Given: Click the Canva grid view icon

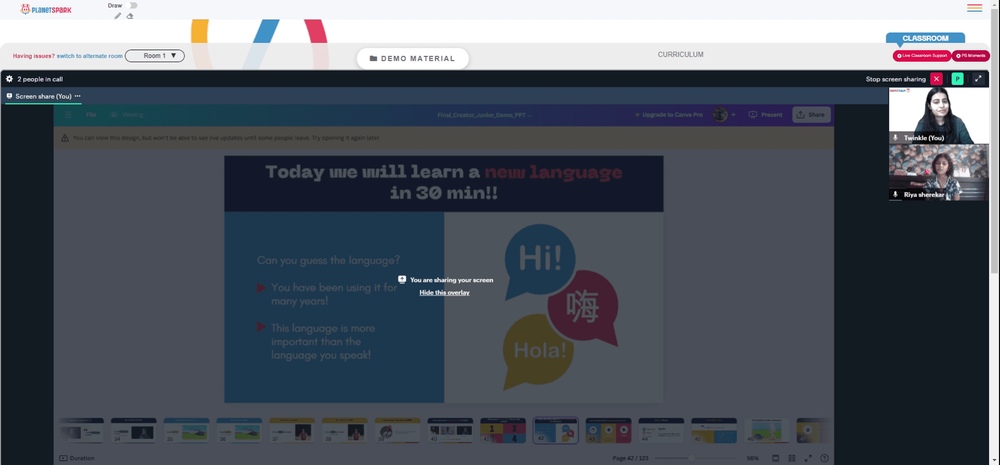Looking at the screenshot, I should click(x=792, y=458).
